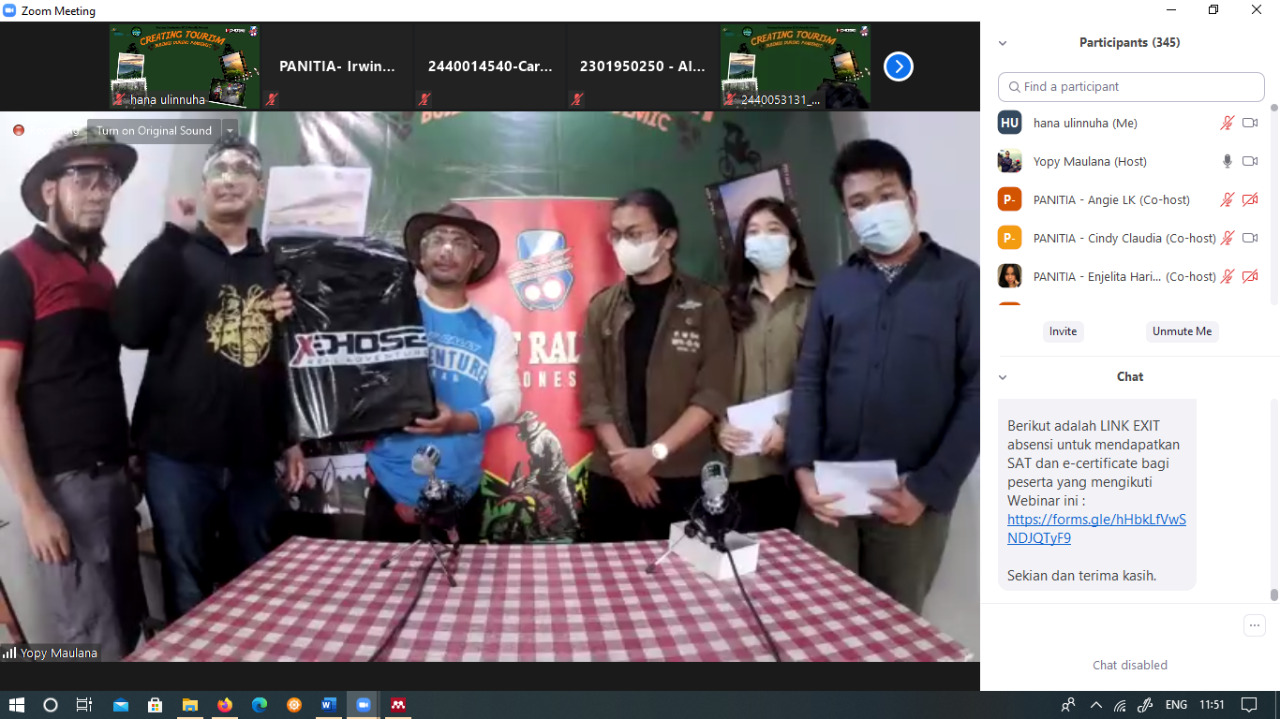Click the crossed-out mic icon beside Cindy Claudia
Viewport: 1280px width, 719px height.
[1228, 238]
